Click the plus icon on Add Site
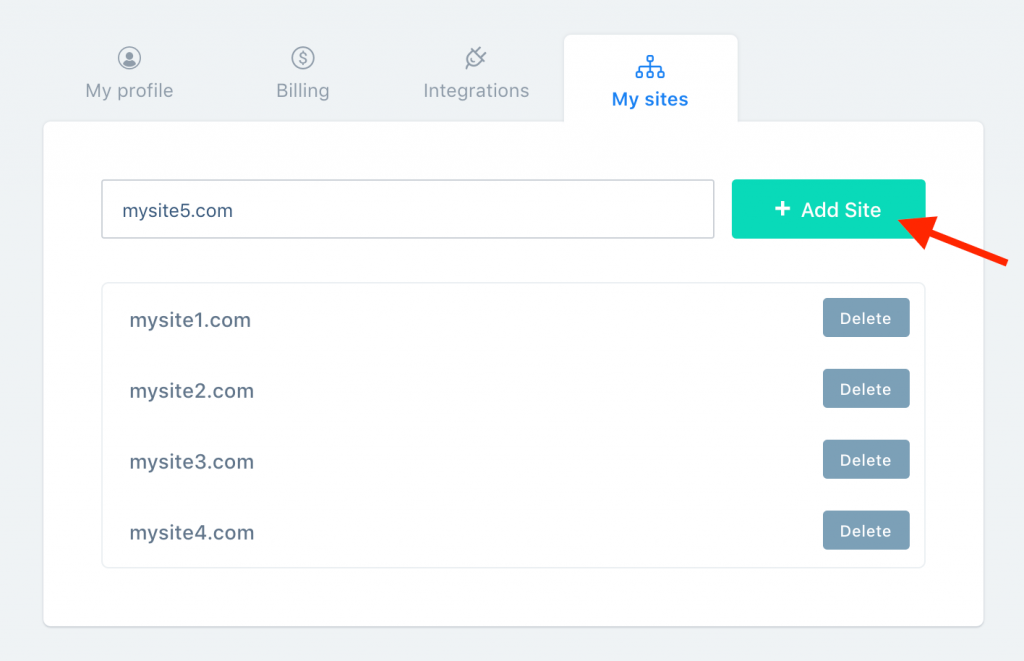This screenshot has width=1024, height=661. point(782,208)
